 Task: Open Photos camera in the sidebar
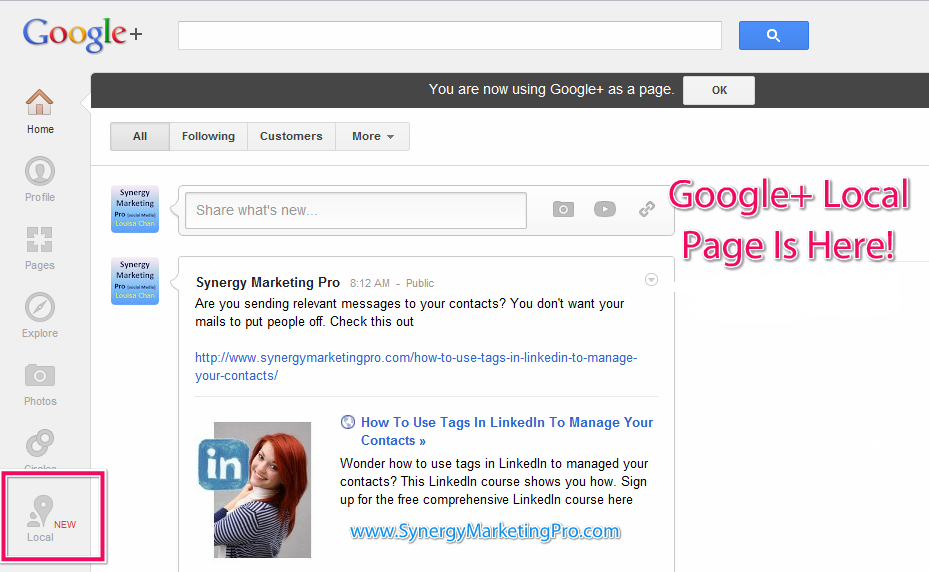click(x=40, y=384)
